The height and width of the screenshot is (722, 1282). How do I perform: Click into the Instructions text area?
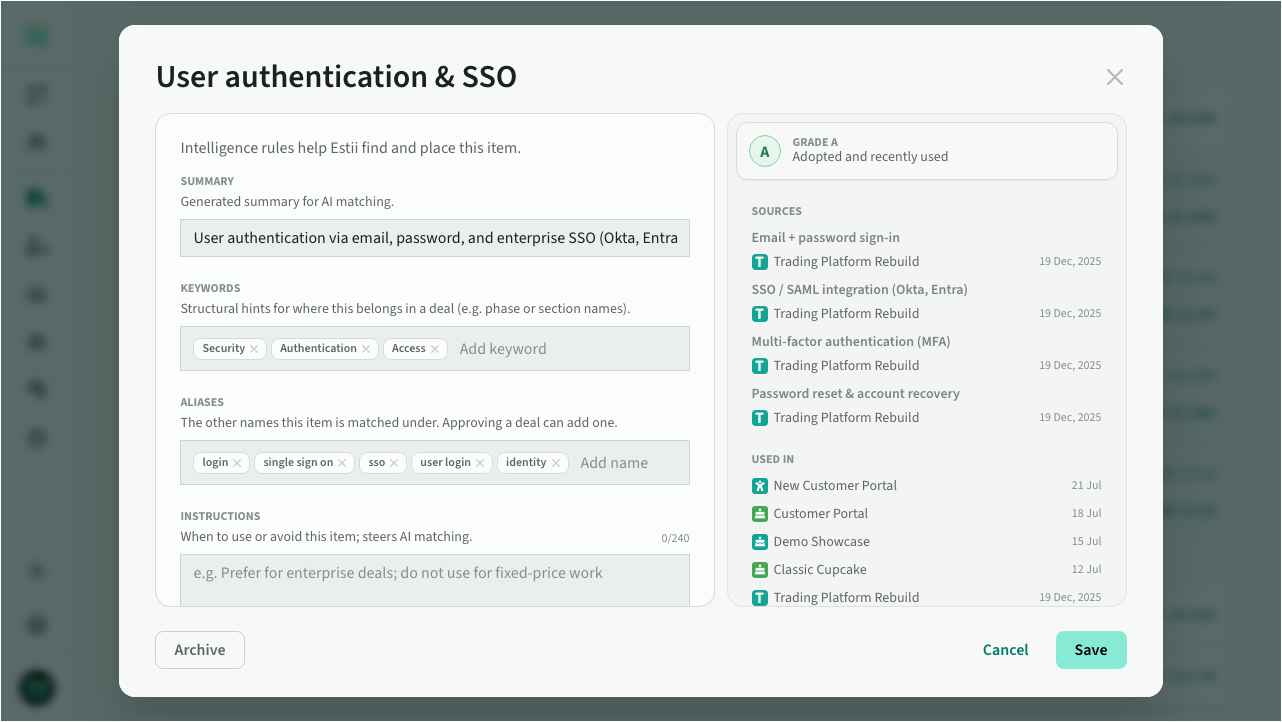[435, 580]
